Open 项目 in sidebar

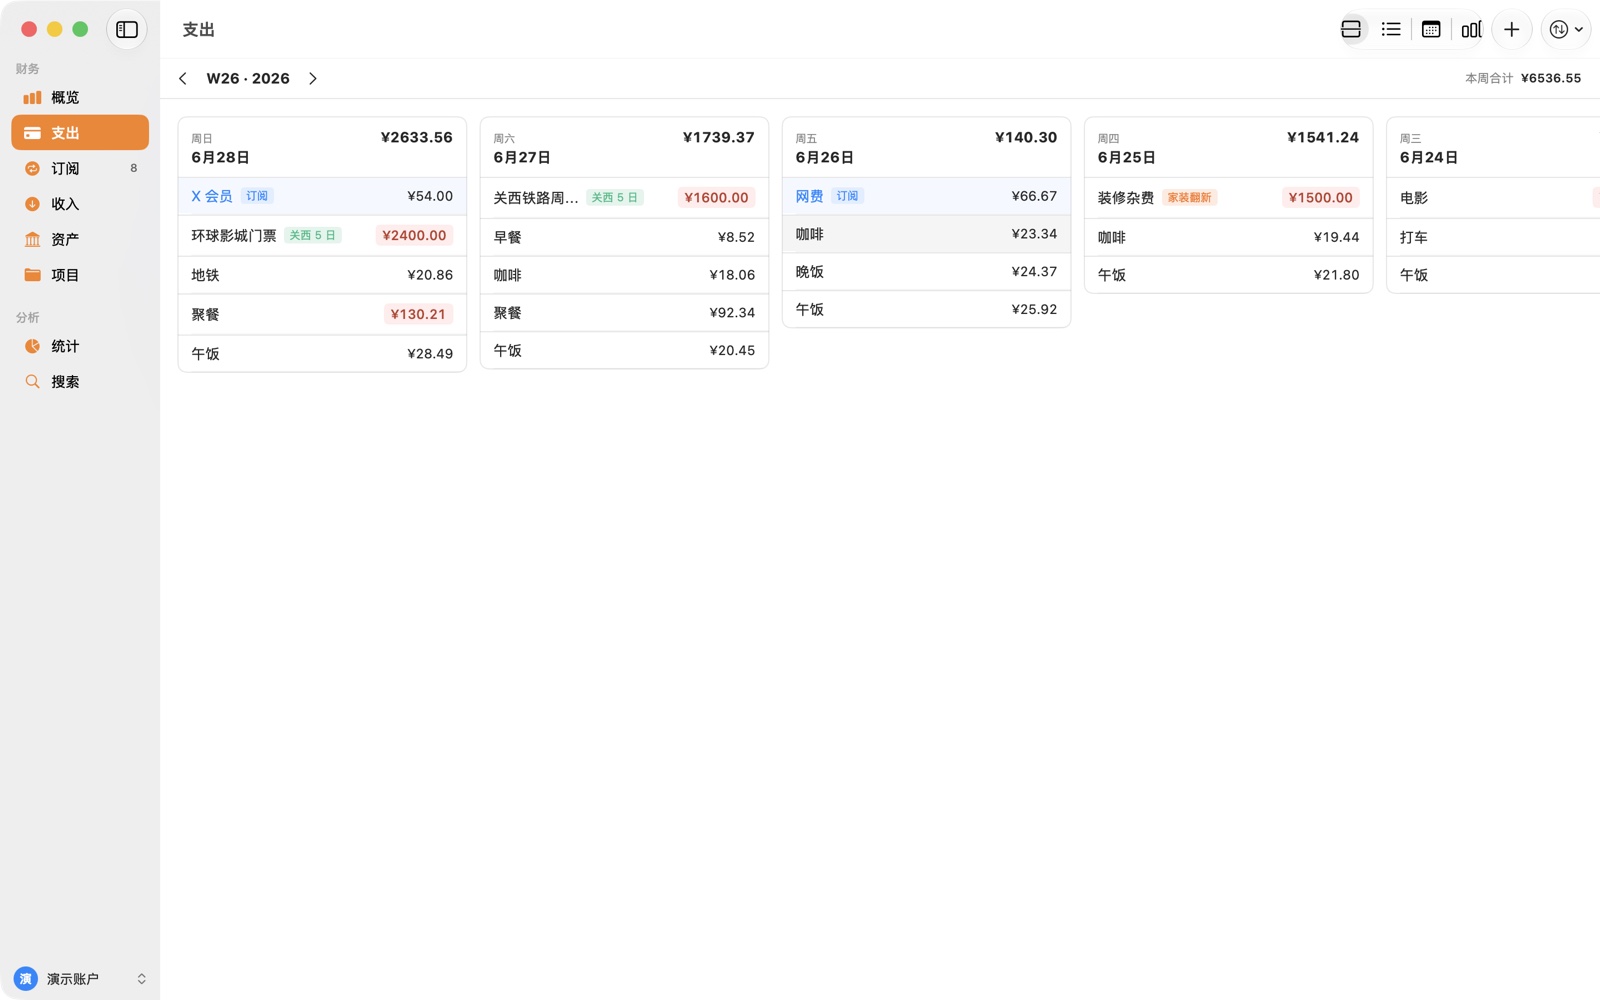(x=80, y=275)
